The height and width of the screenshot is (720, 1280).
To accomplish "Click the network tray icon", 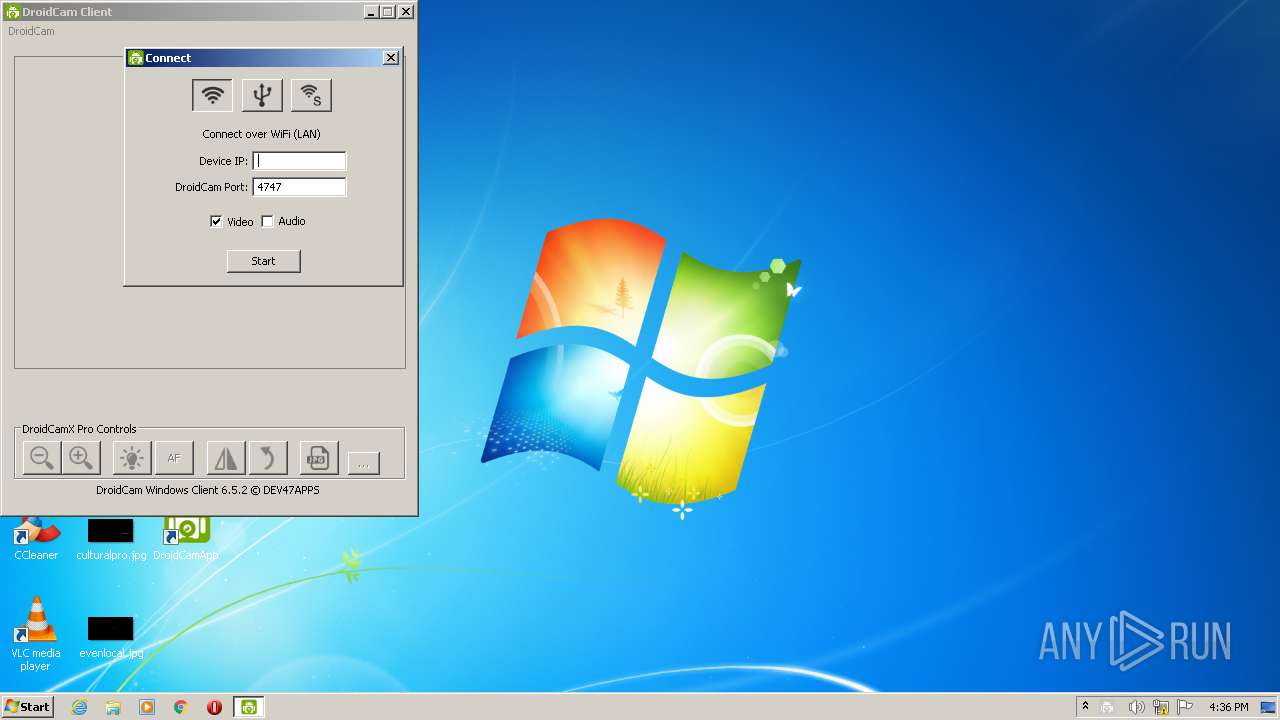I will 1160,707.
